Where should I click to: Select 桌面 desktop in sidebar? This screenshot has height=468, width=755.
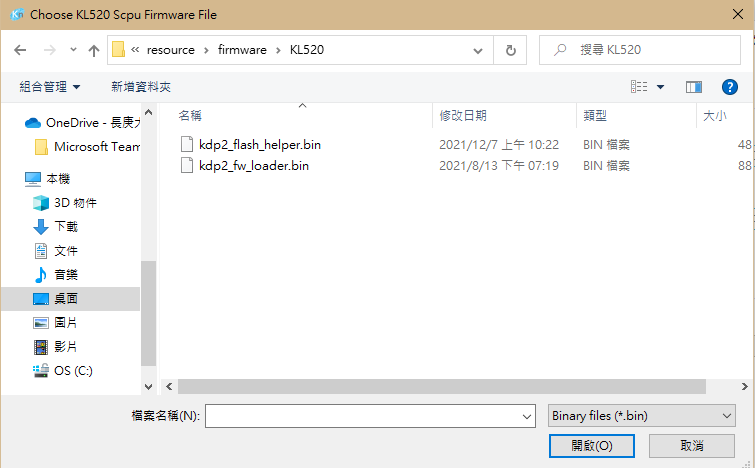click(70, 299)
